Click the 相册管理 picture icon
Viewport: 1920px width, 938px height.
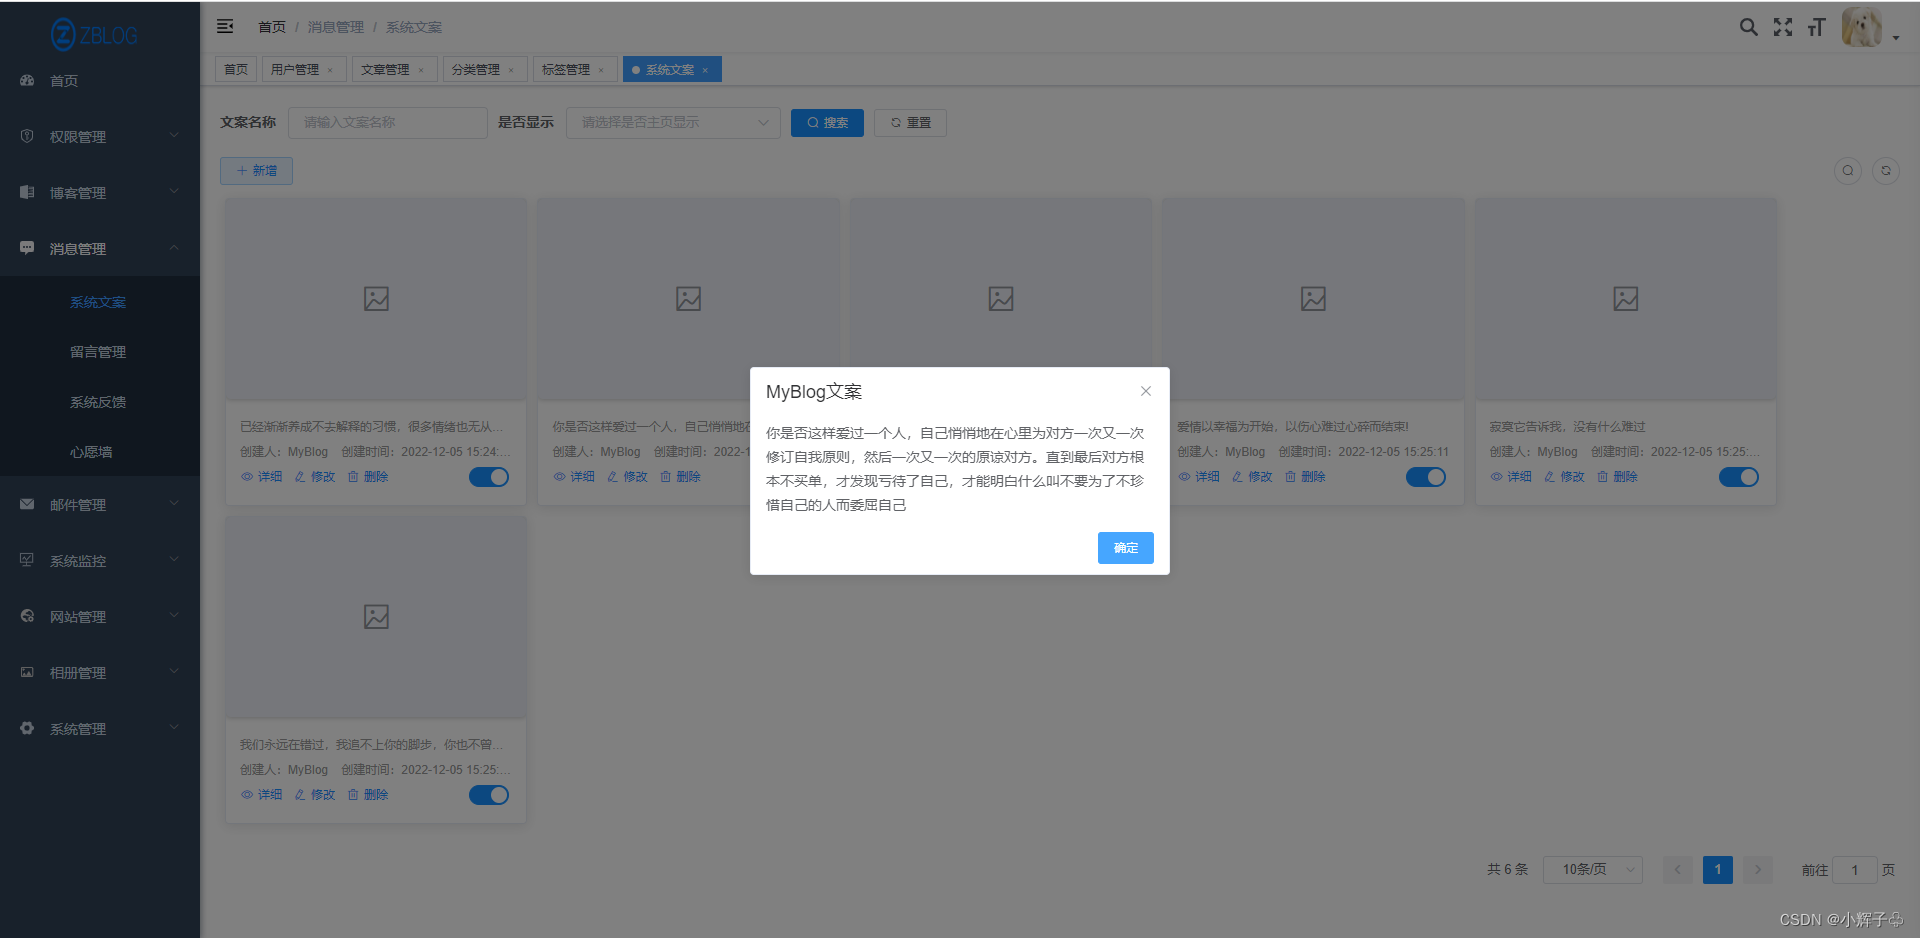(x=27, y=672)
